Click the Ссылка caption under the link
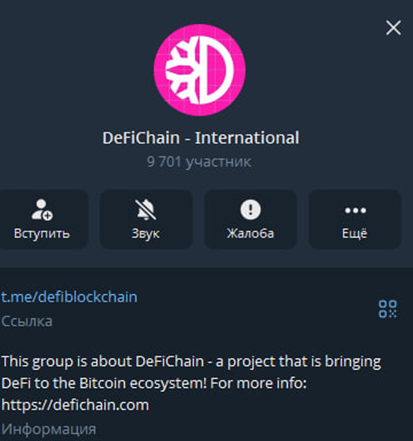413x441 pixels. (x=27, y=321)
